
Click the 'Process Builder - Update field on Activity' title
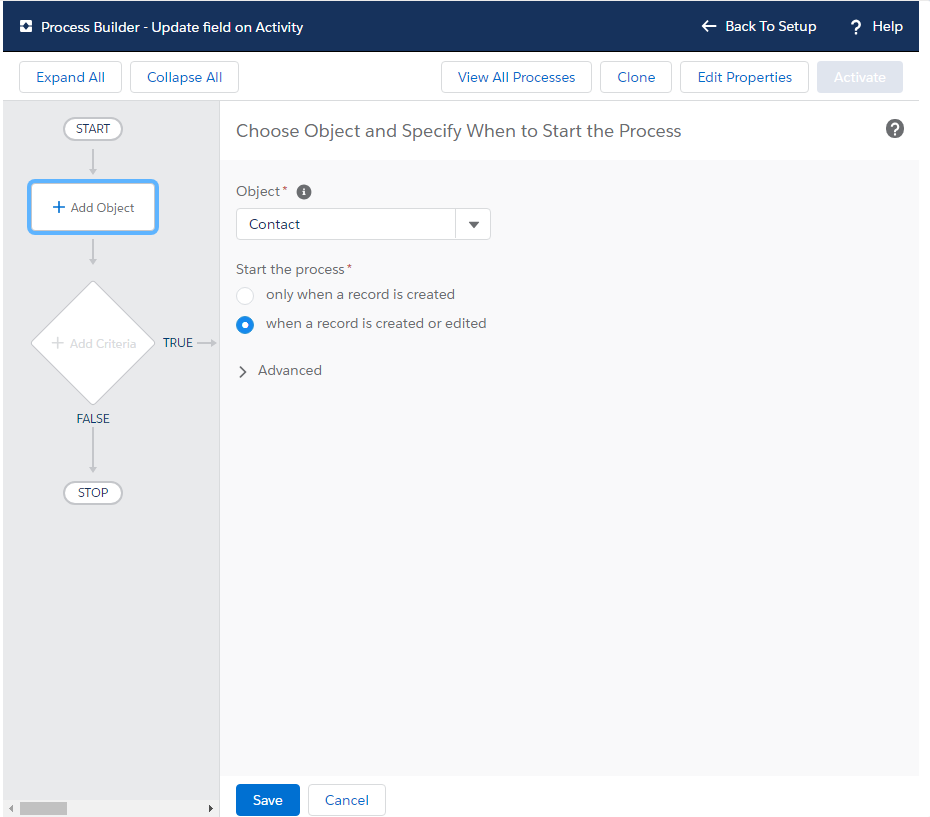172,27
